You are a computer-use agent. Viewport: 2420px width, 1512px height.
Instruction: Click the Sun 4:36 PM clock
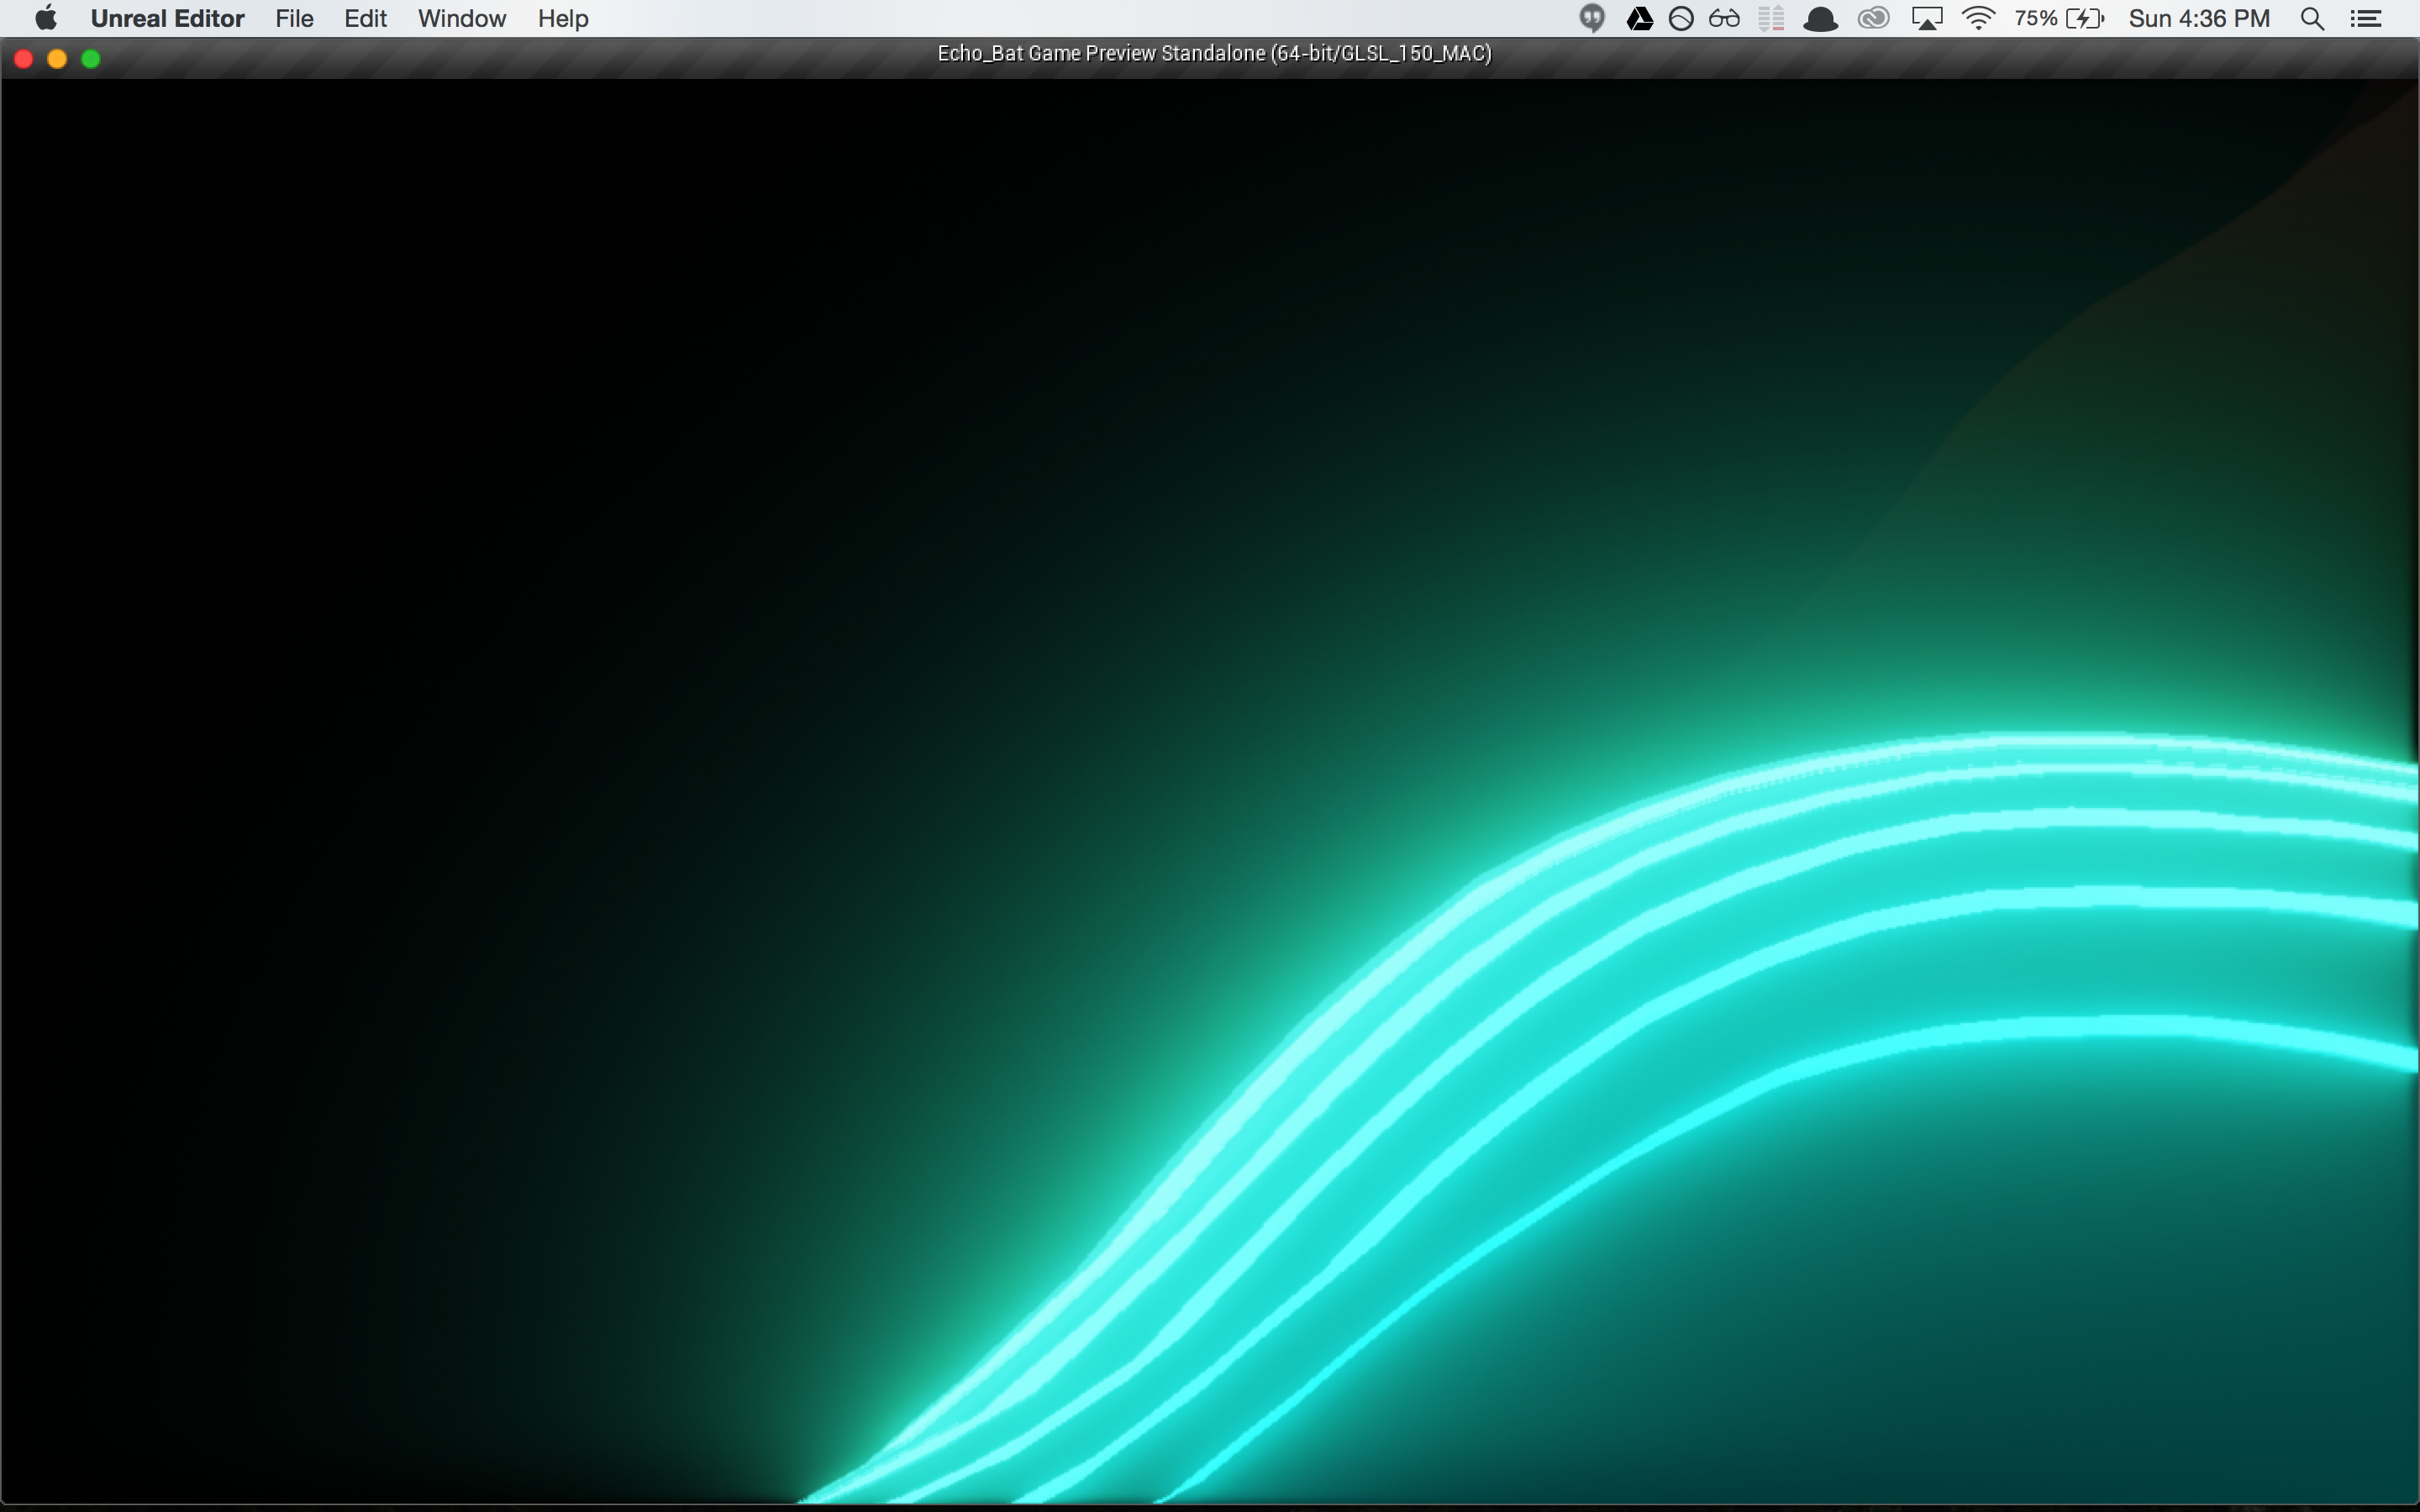(x=2198, y=19)
